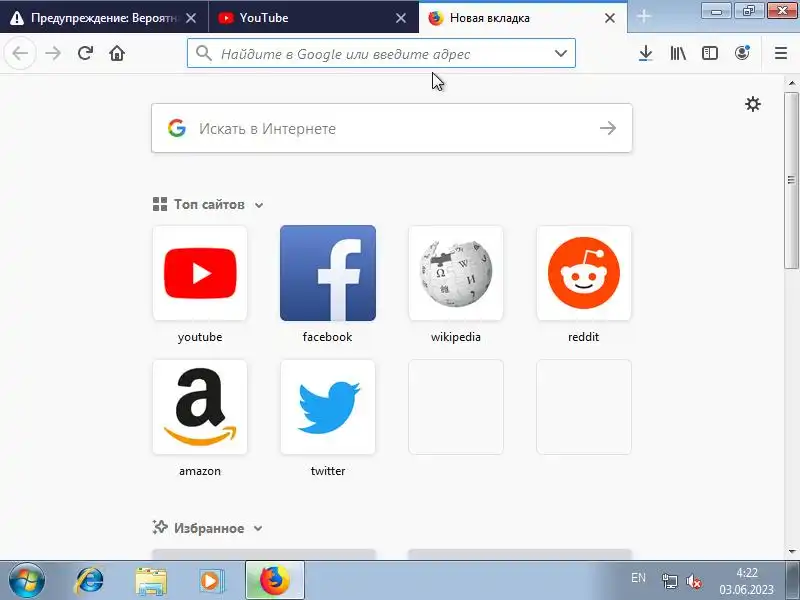Click the EN language indicator

click(x=638, y=578)
